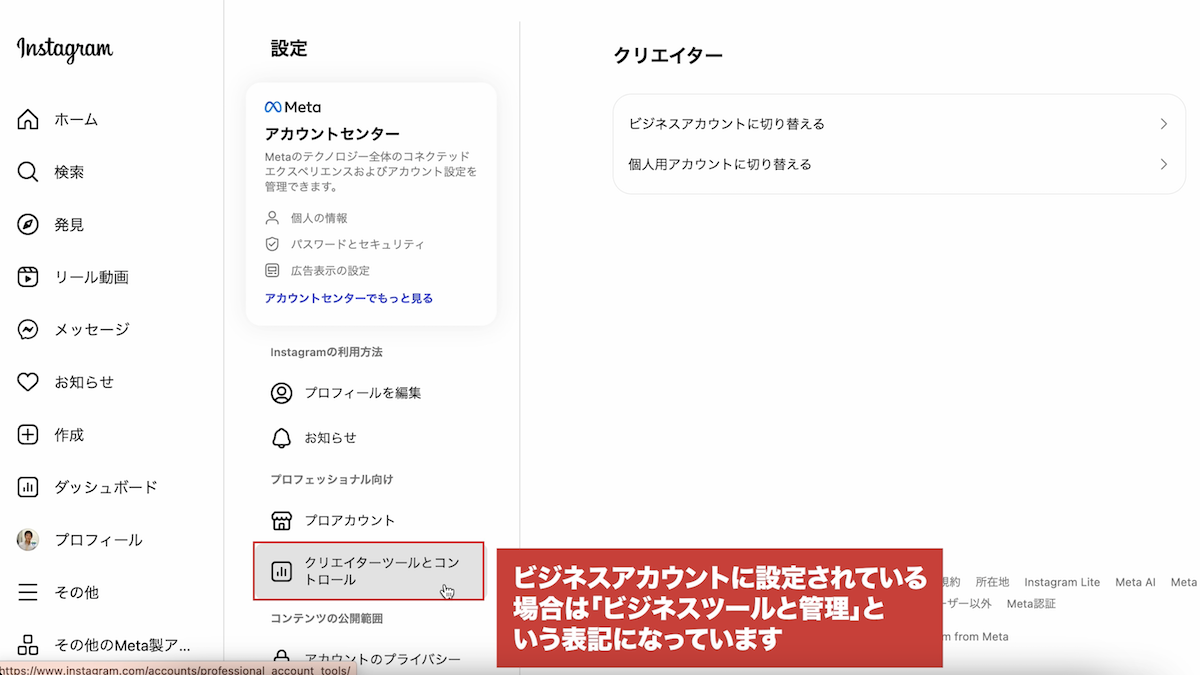Click the Instagram logo

(x=65, y=49)
